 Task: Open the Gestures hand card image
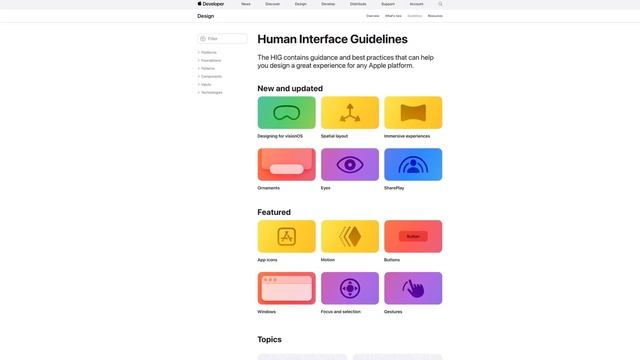point(413,288)
